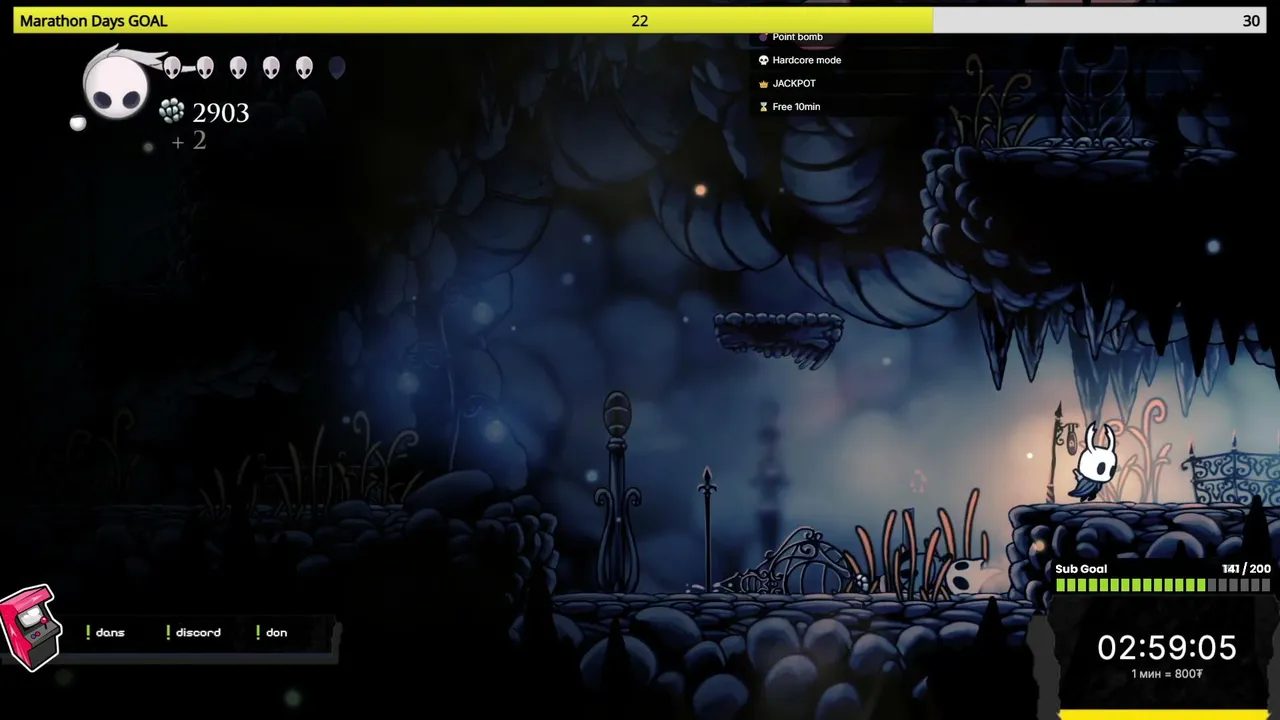This screenshot has height=720, width=1280.
Task: Click the !discord chat command
Action: [x=193, y=632]
